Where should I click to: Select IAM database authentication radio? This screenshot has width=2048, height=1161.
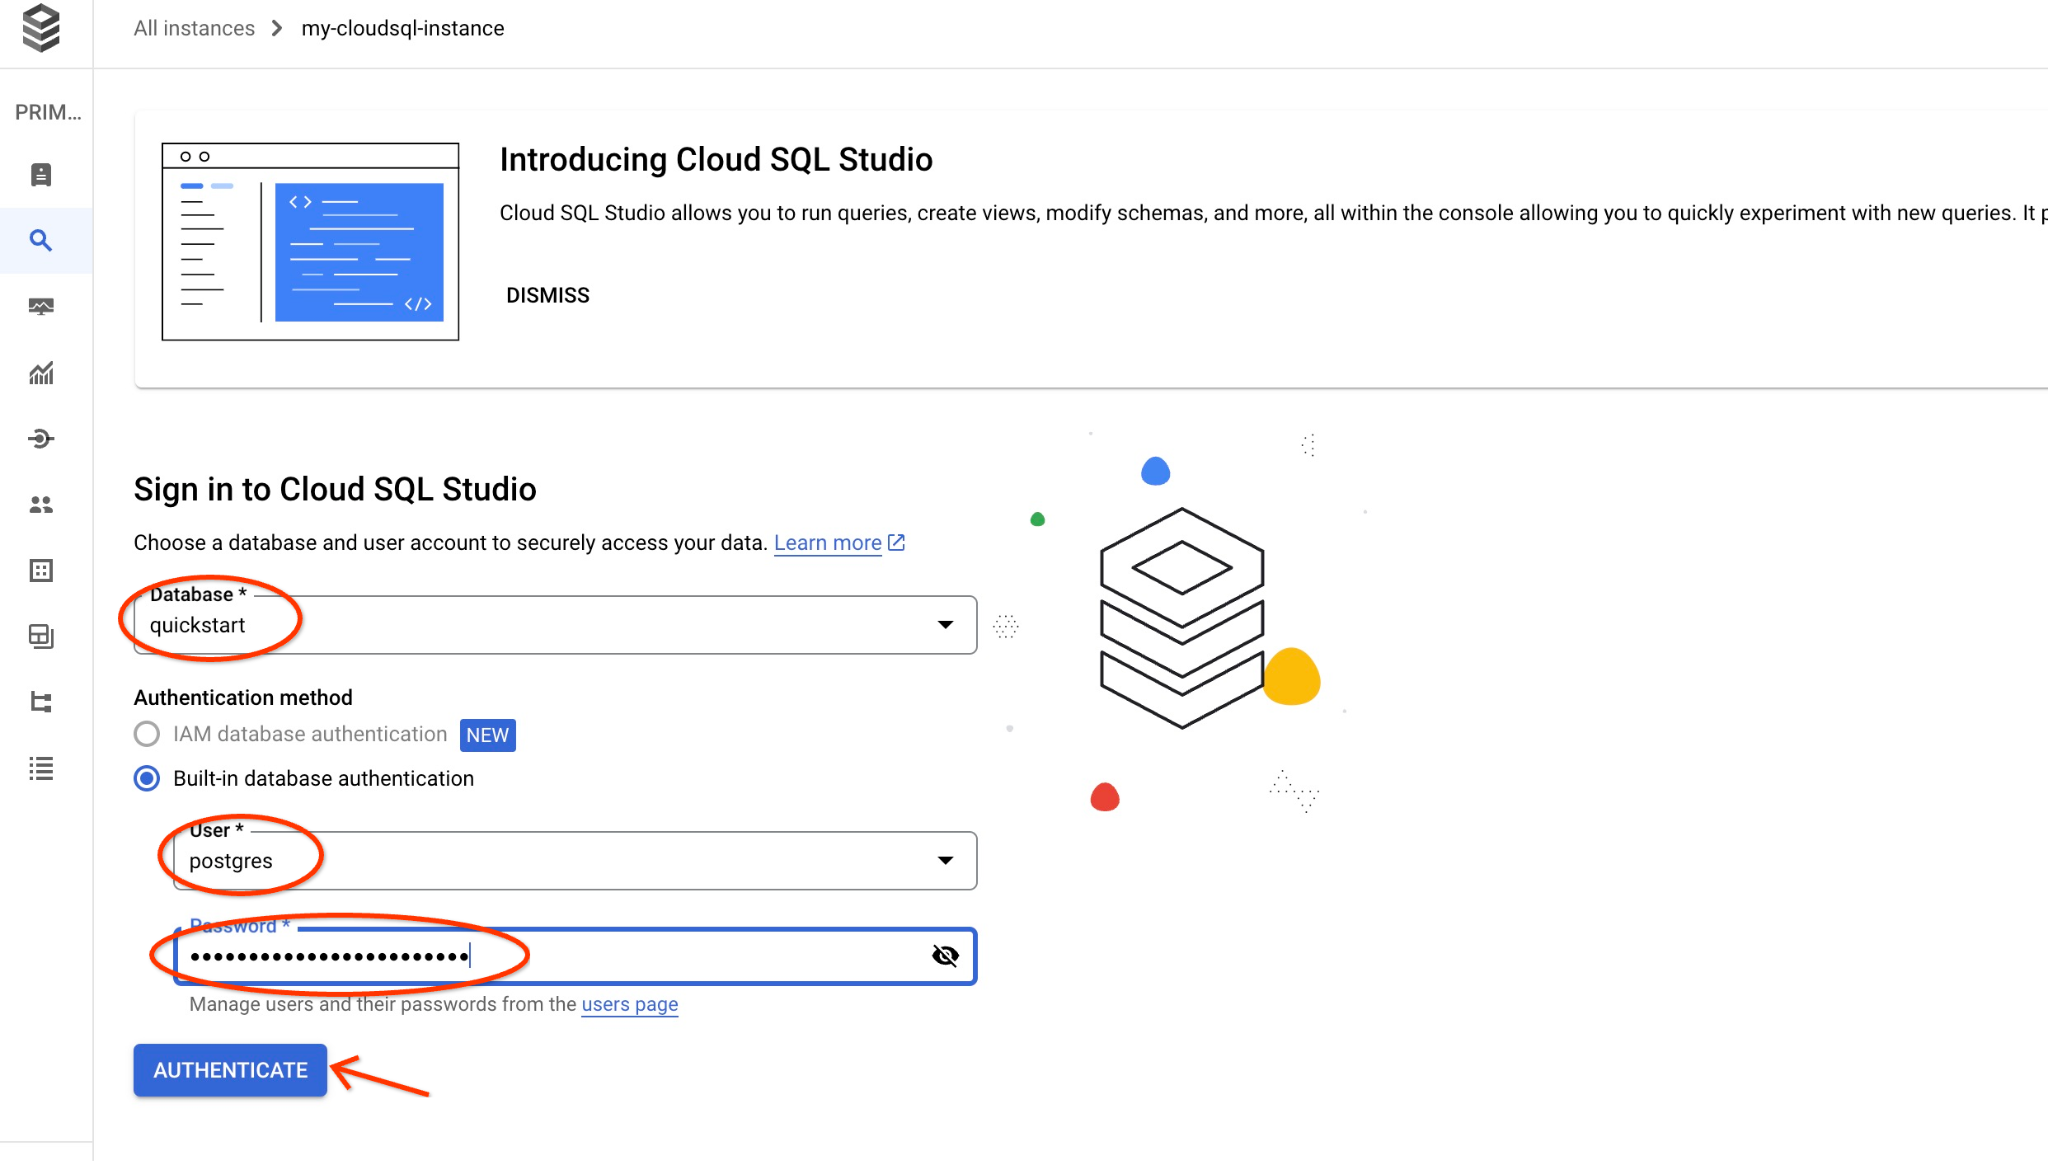click(147, 734)
